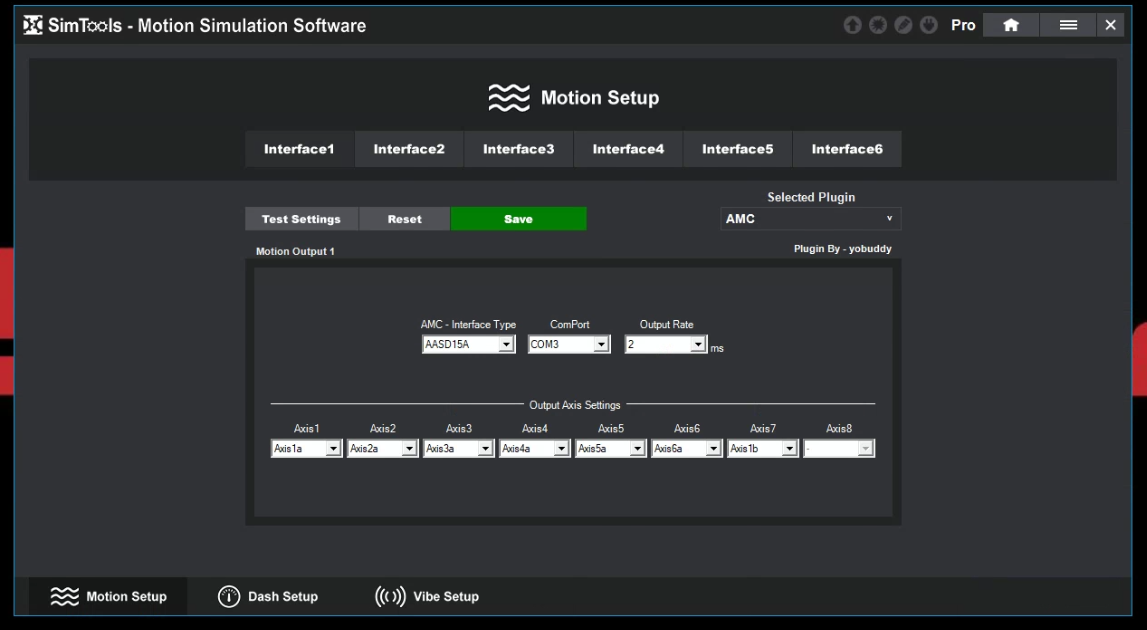Switch to the Interface3 tab

tap(518, 149)
